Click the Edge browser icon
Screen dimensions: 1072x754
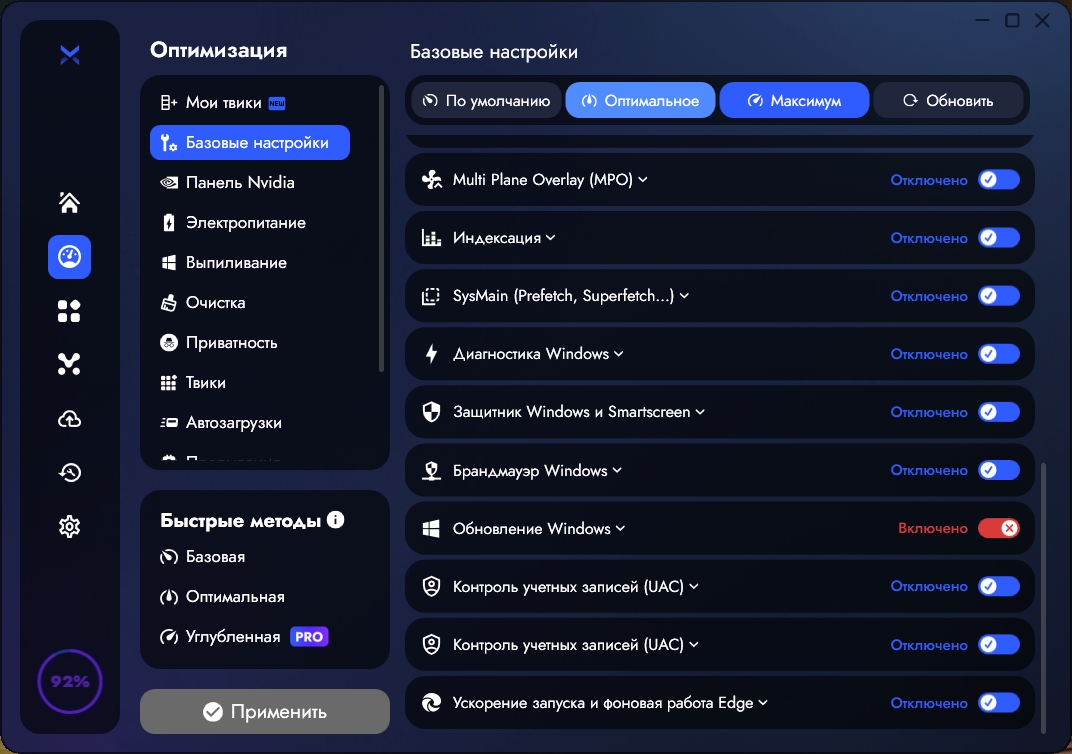click(x=431, y=703)
